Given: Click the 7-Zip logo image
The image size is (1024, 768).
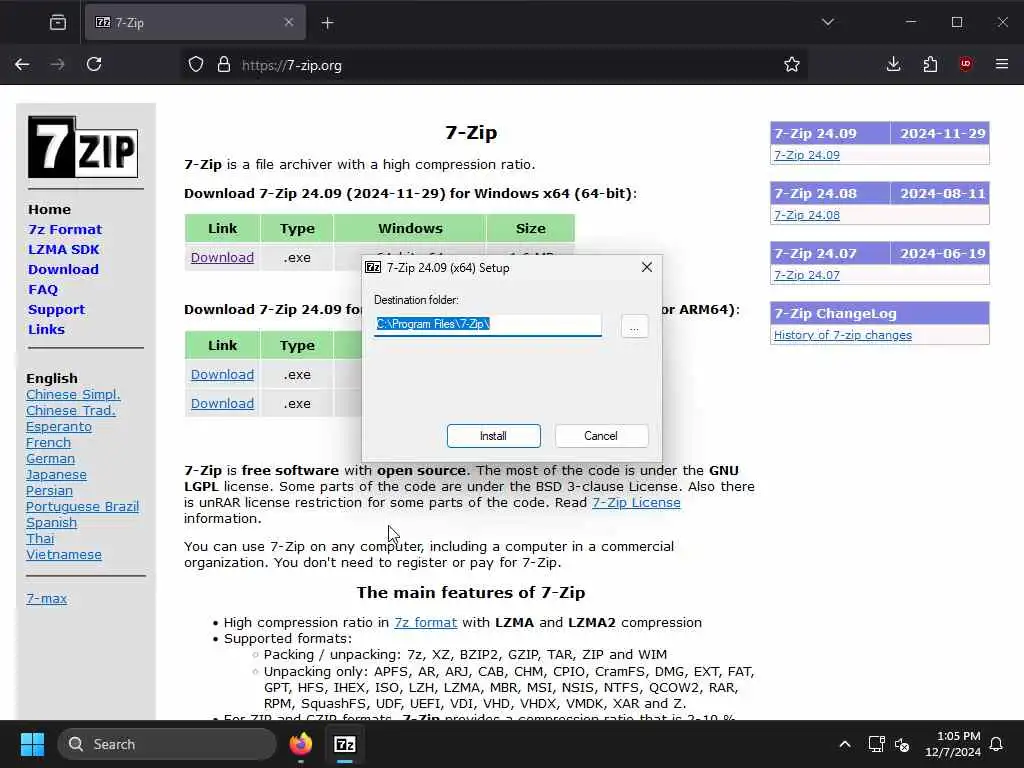Looking at the screenshot, I should coord(83,147).
